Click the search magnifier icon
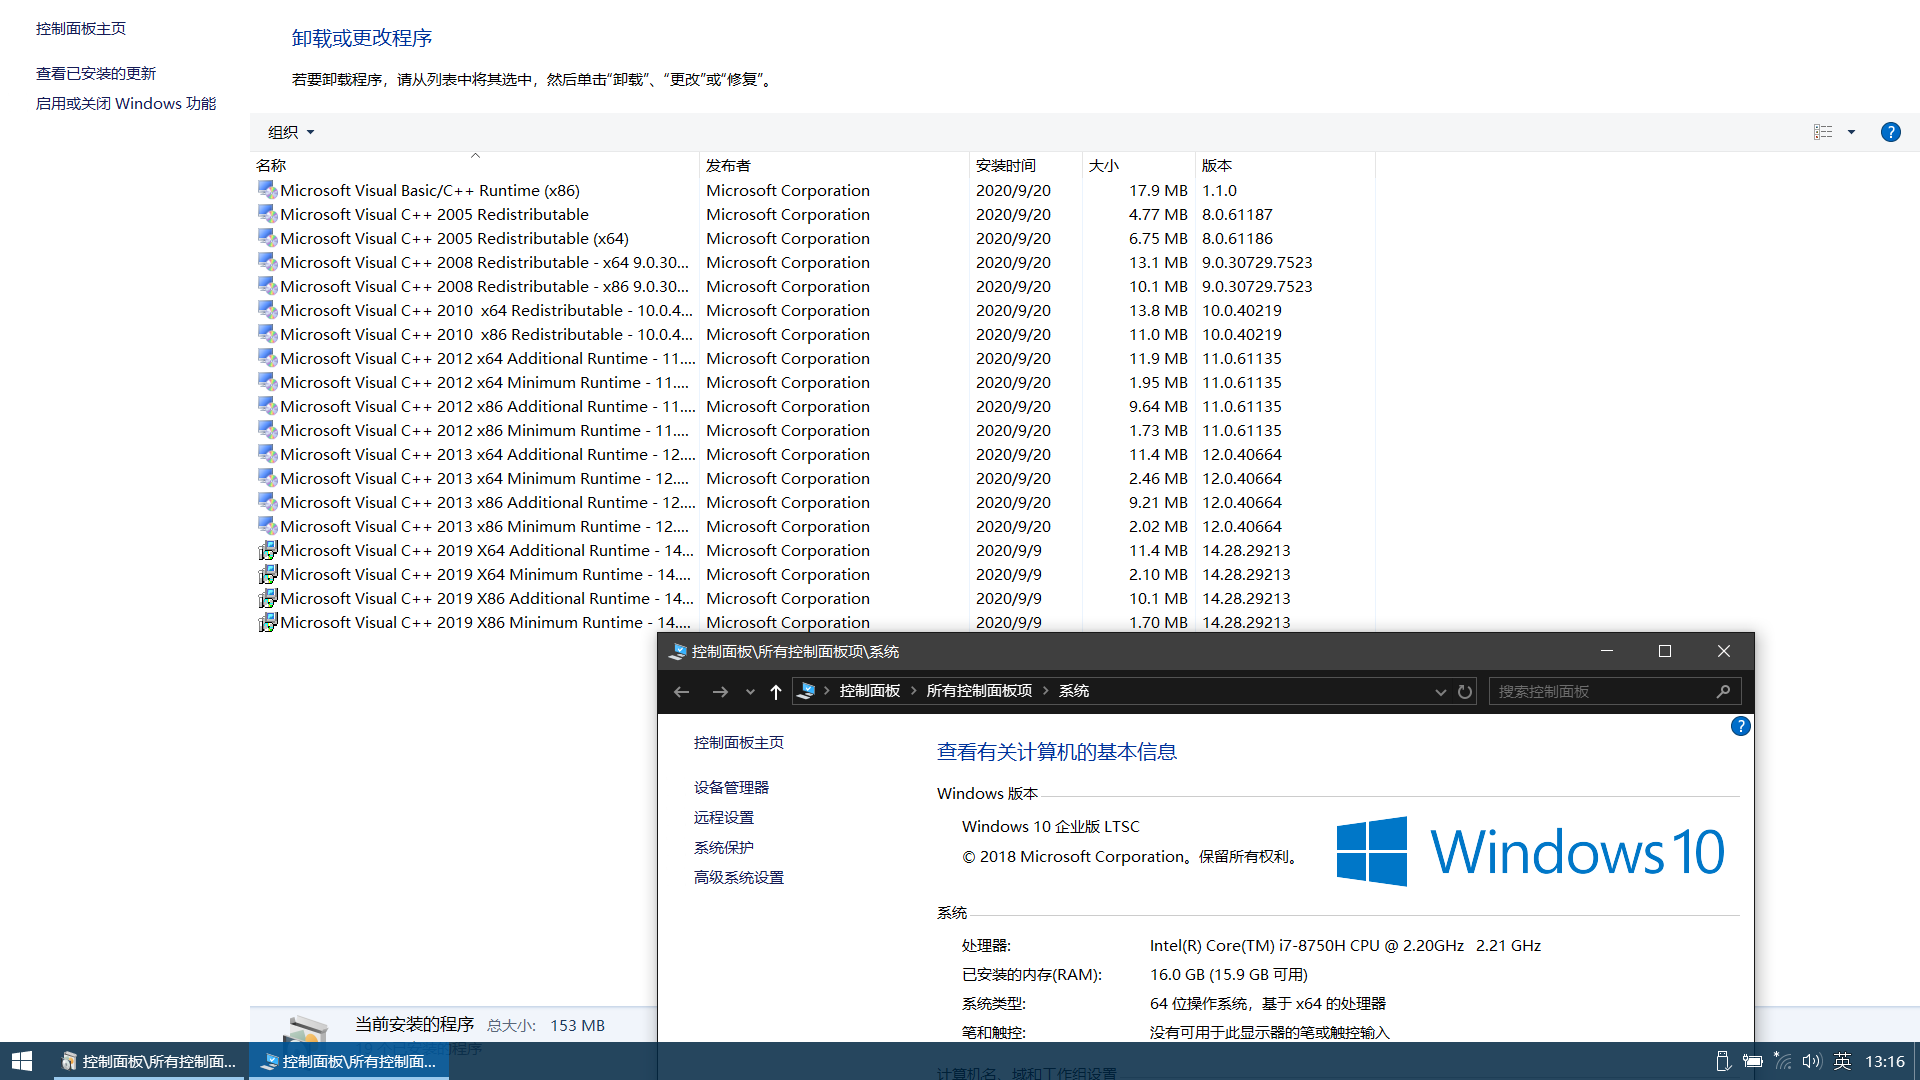Viewport: 1920px width, 1080px height. pos(1723,691)
